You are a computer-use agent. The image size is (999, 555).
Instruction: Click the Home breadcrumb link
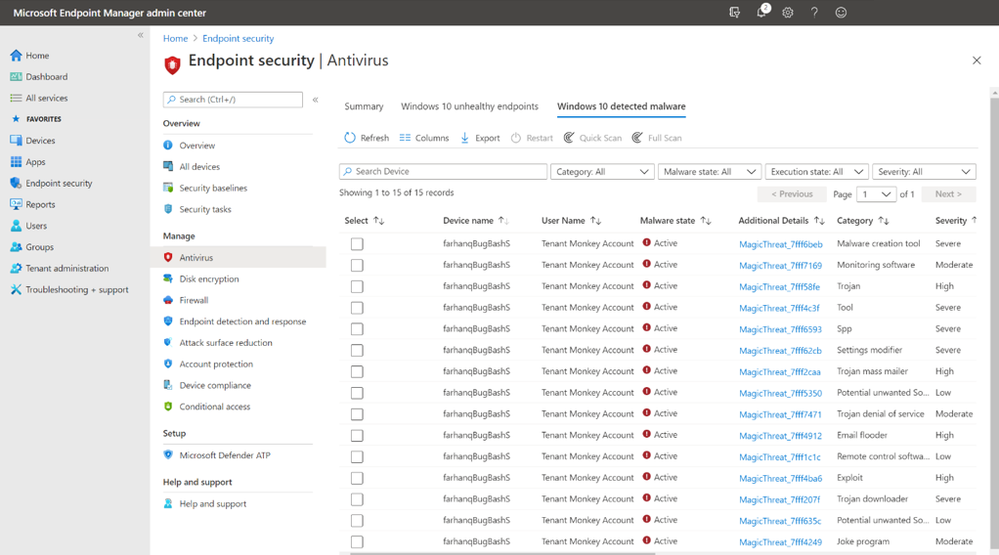coord(175,38)
